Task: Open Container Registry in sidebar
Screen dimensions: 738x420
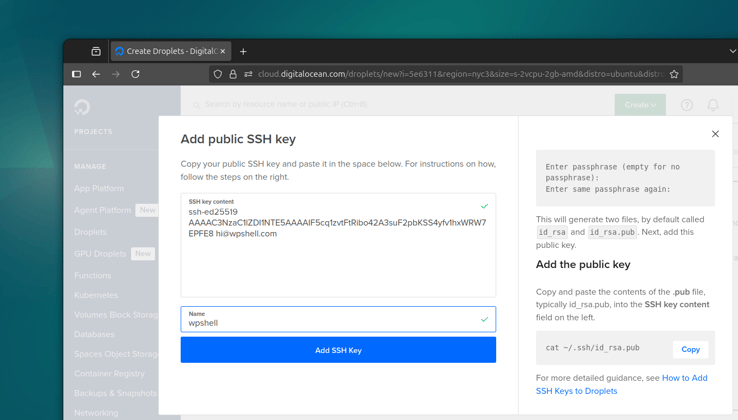Action: pyautogui.click(x=110, y=373)
